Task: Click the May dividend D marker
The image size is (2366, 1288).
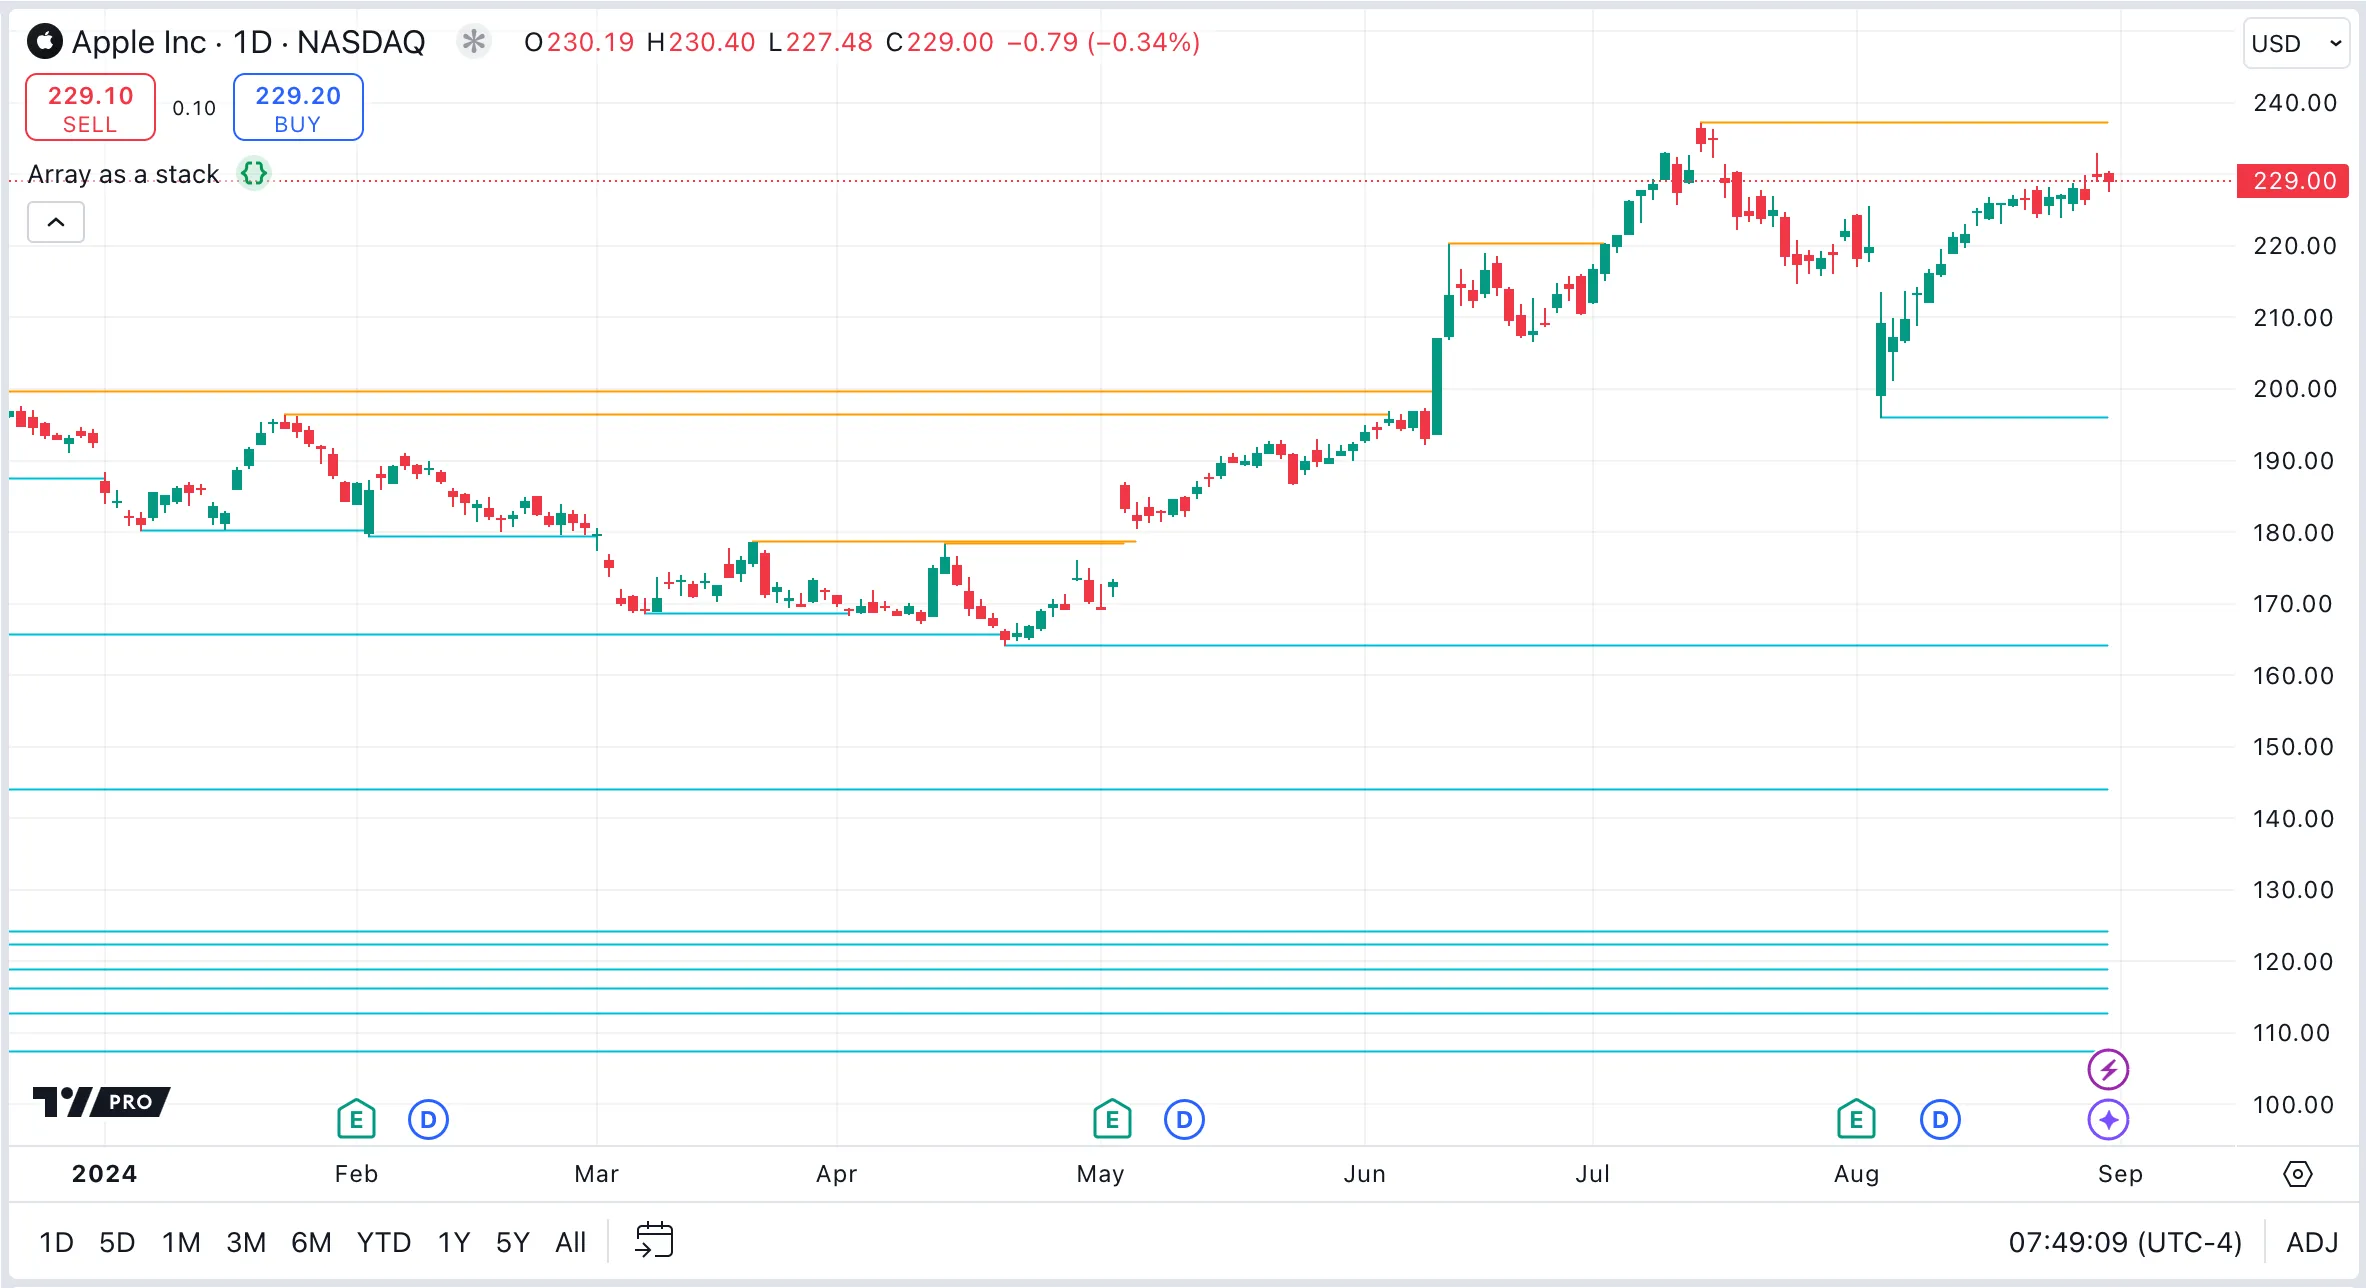Action: 1184,1119
